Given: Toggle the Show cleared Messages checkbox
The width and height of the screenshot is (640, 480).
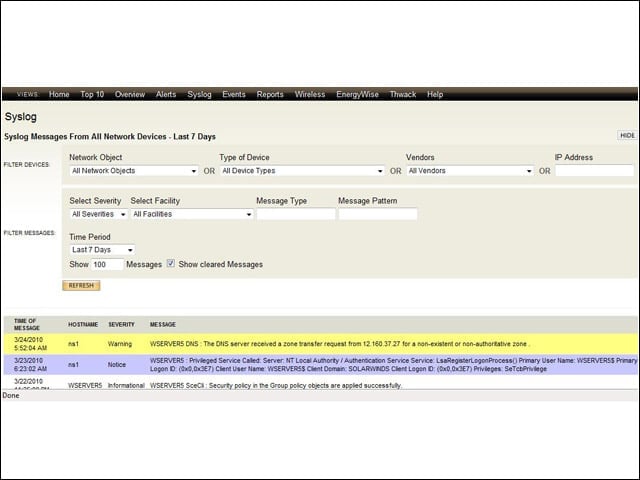Looking at the screenshot, I should click(x=171, y=264).
